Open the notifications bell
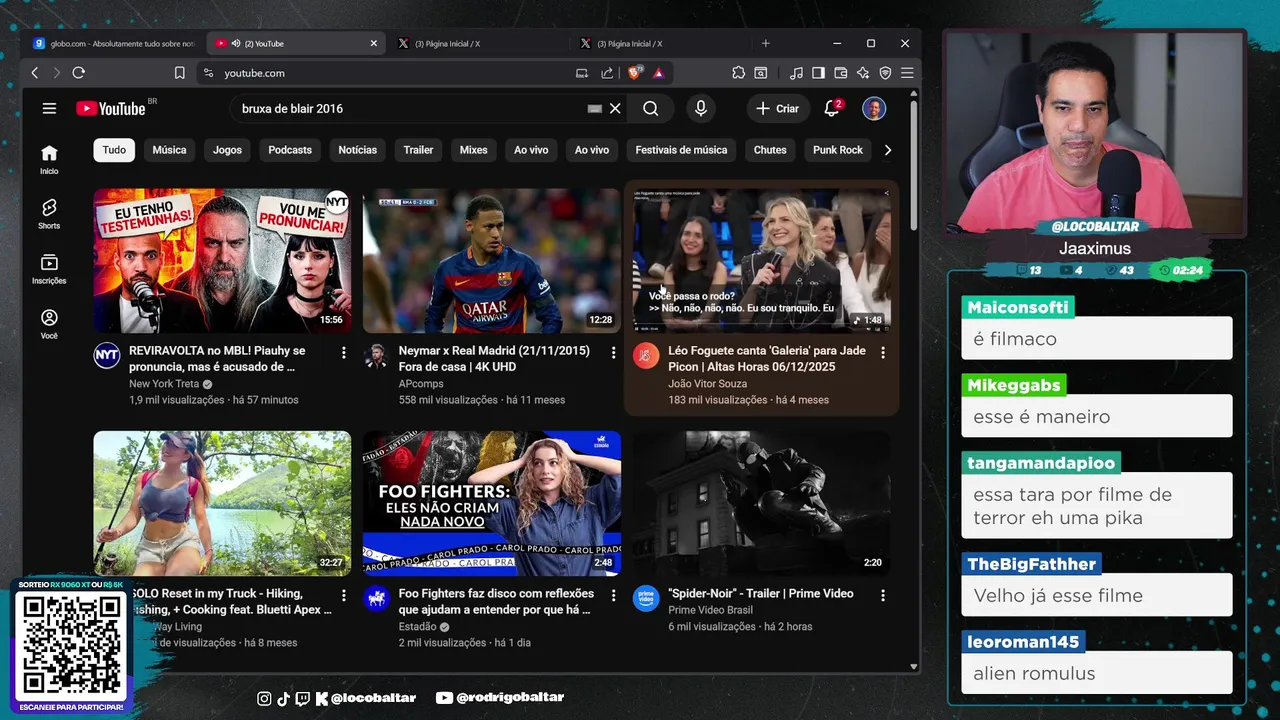 pos(831,108)
